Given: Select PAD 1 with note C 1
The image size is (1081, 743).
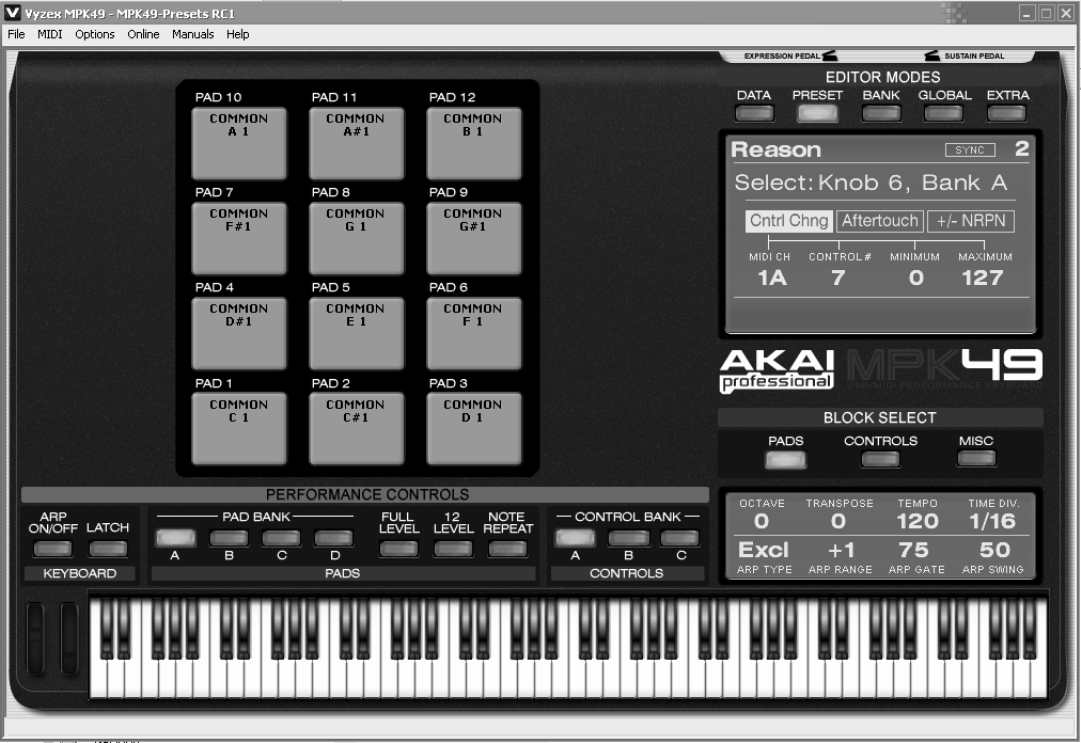Looking at the screenshot, I should click(x=239, y=429).
